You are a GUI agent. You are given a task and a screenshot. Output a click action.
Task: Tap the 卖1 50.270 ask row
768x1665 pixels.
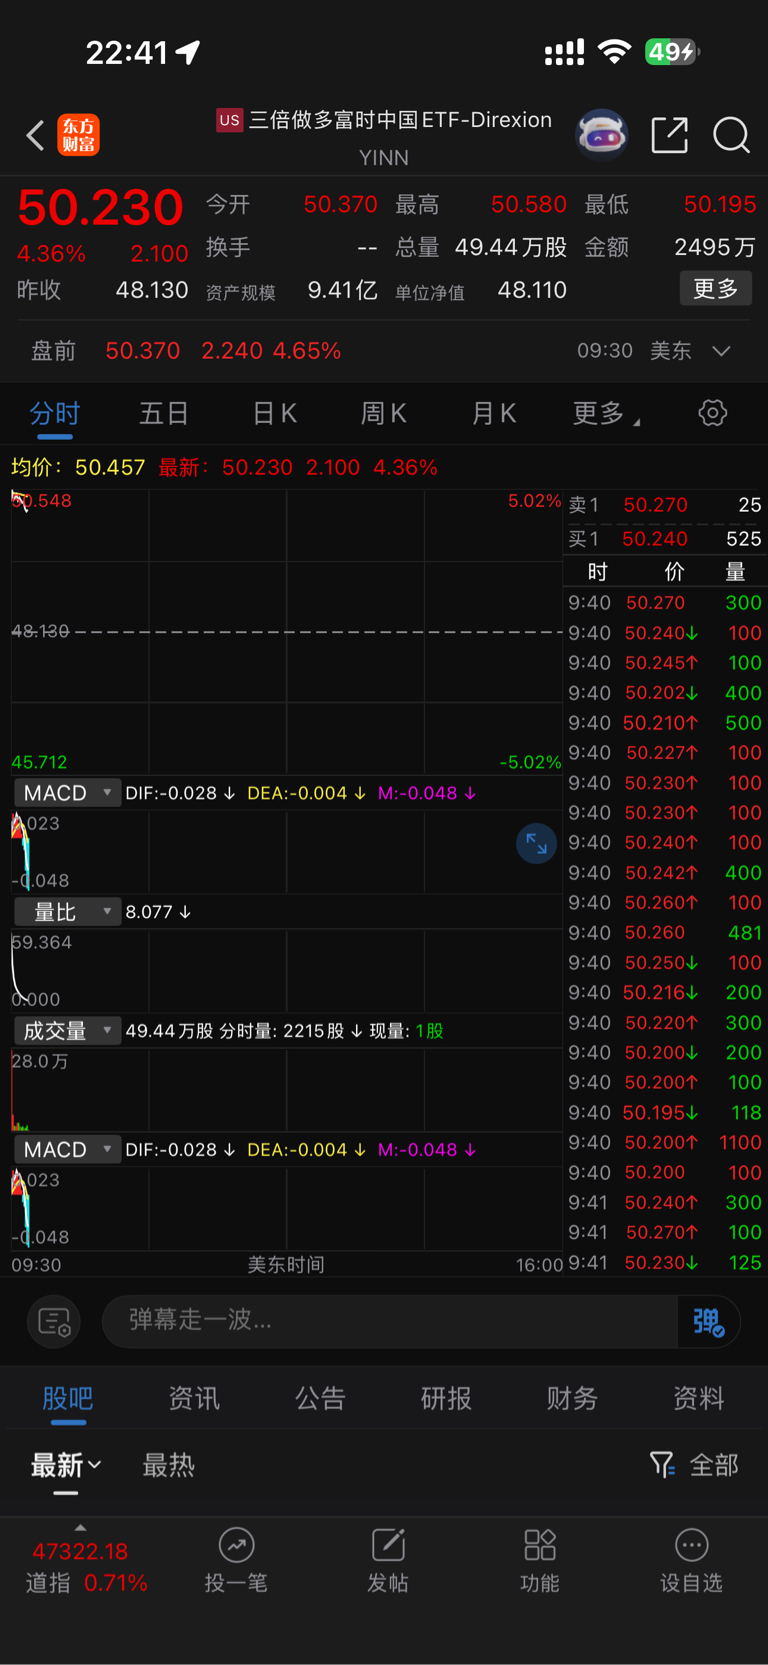pos(665,505)
